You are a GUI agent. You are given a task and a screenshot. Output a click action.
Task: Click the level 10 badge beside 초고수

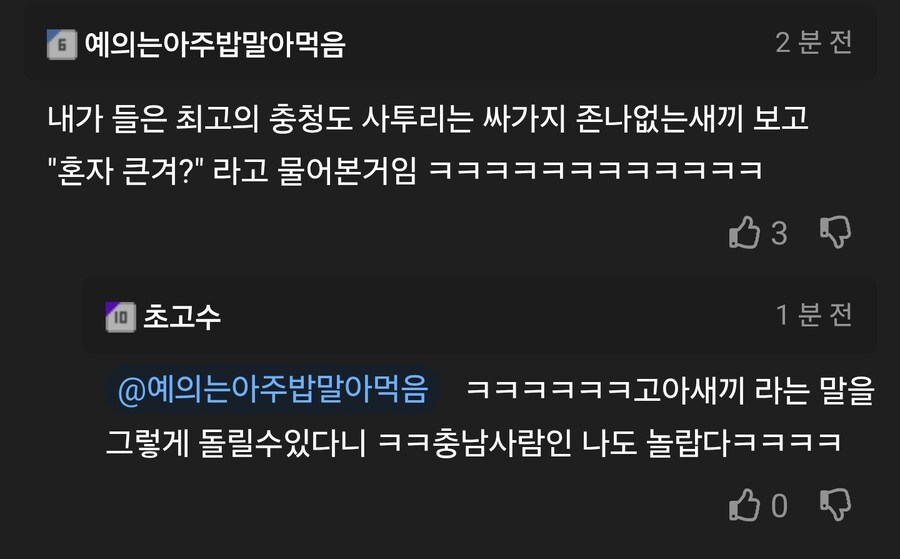(121, 317)
